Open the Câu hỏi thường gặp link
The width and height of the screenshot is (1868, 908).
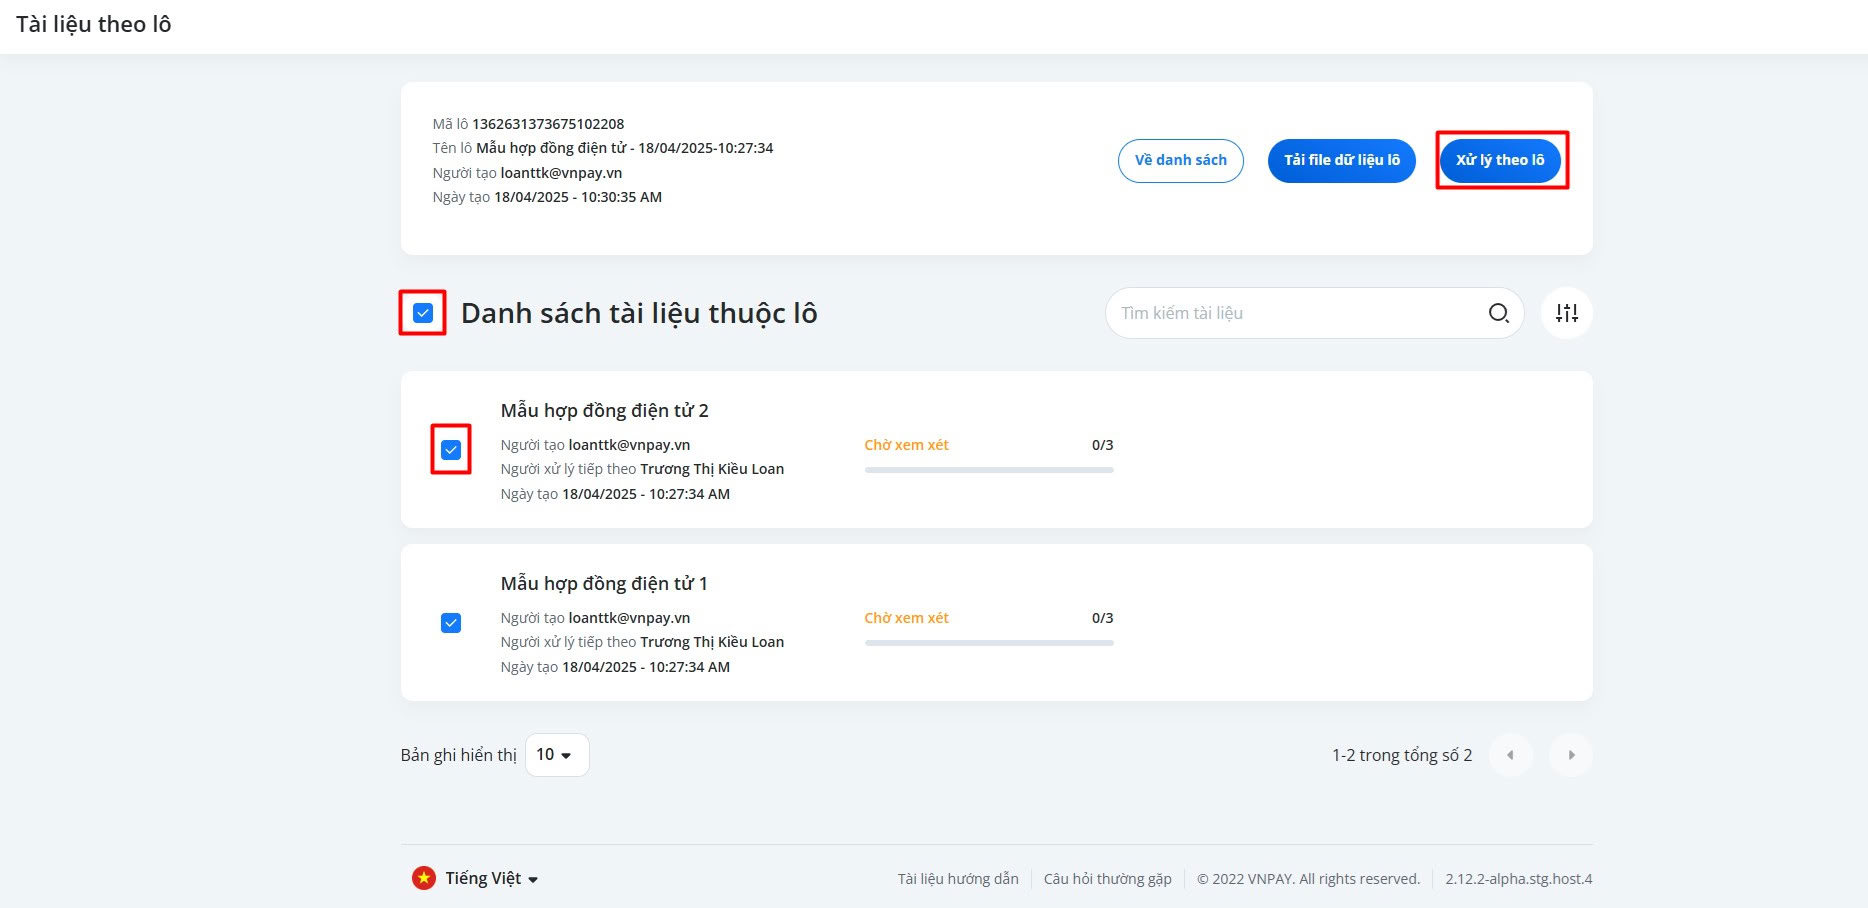click(1107, 879)
